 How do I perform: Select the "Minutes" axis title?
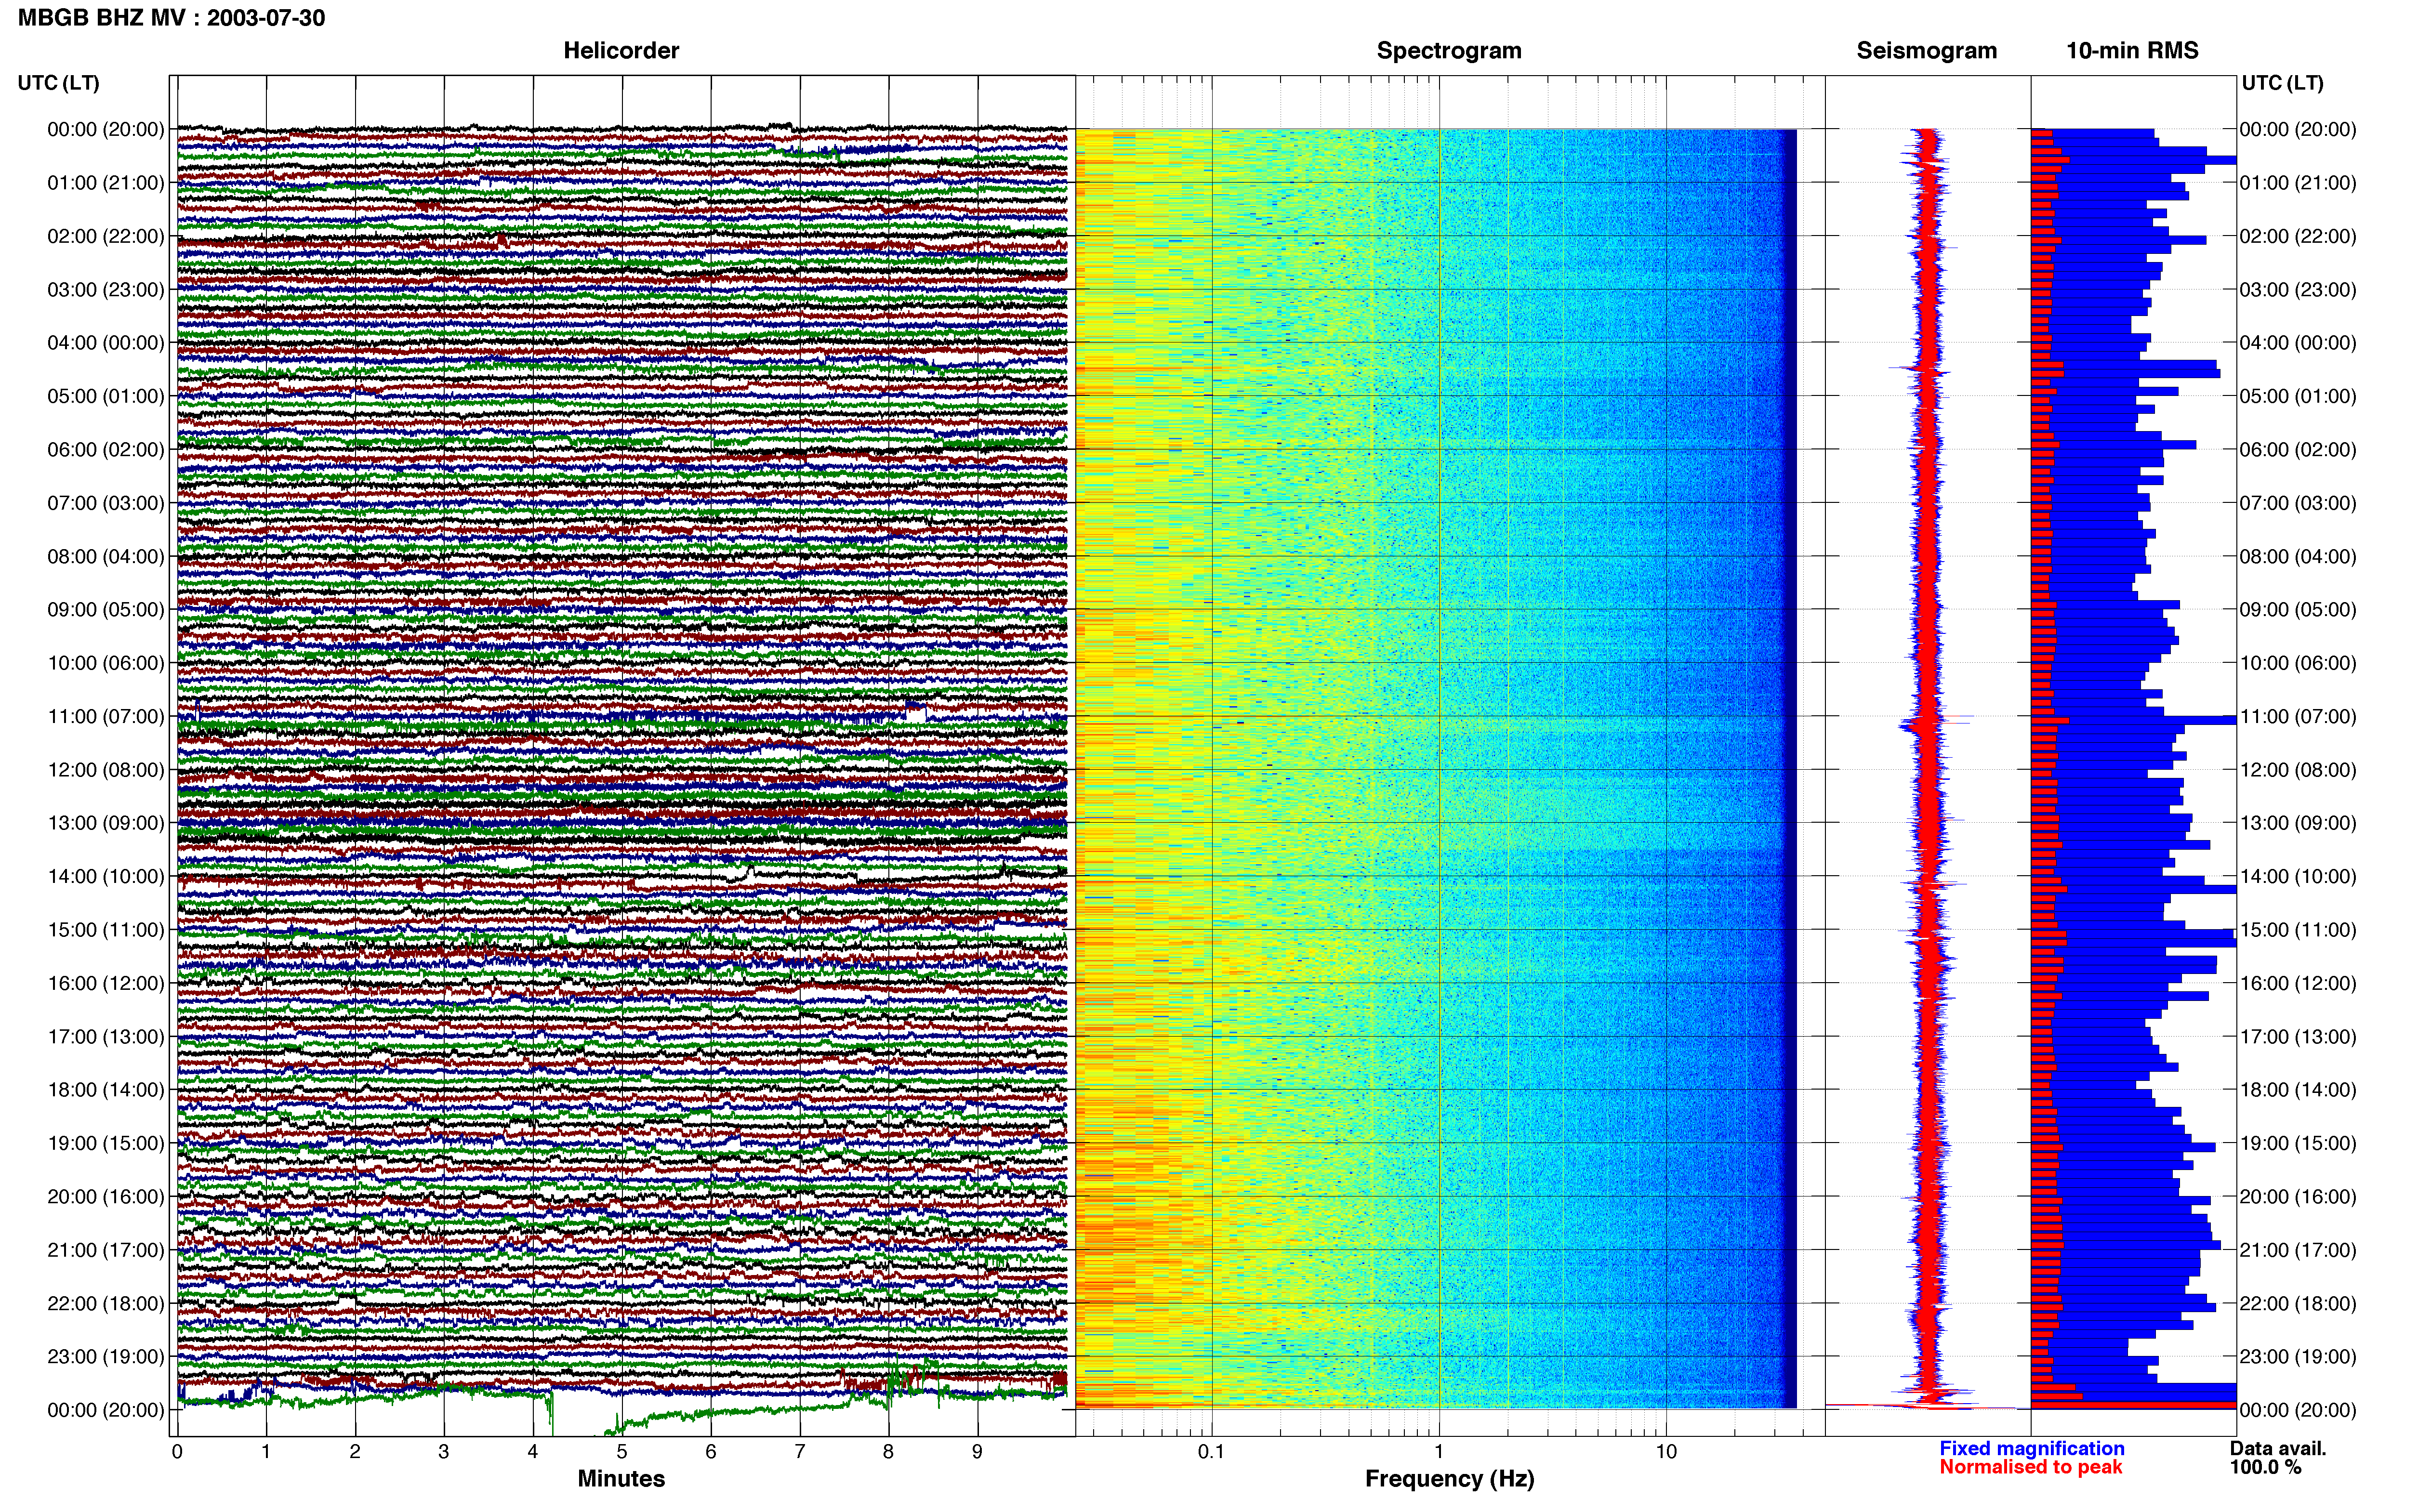pyautogui.click(x=621, y=1479)
